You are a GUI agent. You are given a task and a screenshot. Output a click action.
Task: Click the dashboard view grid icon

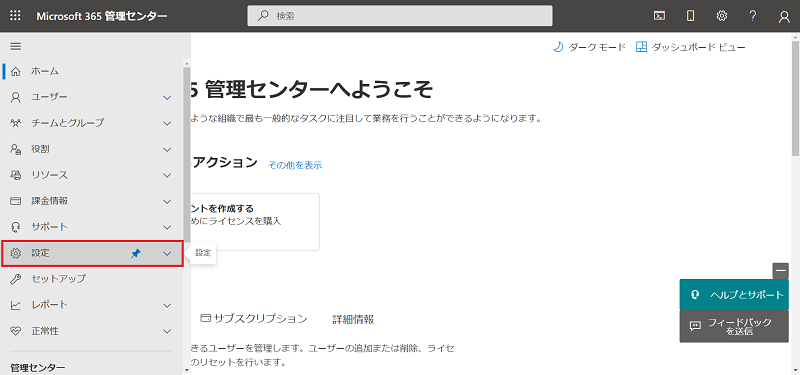click(641, 47)
